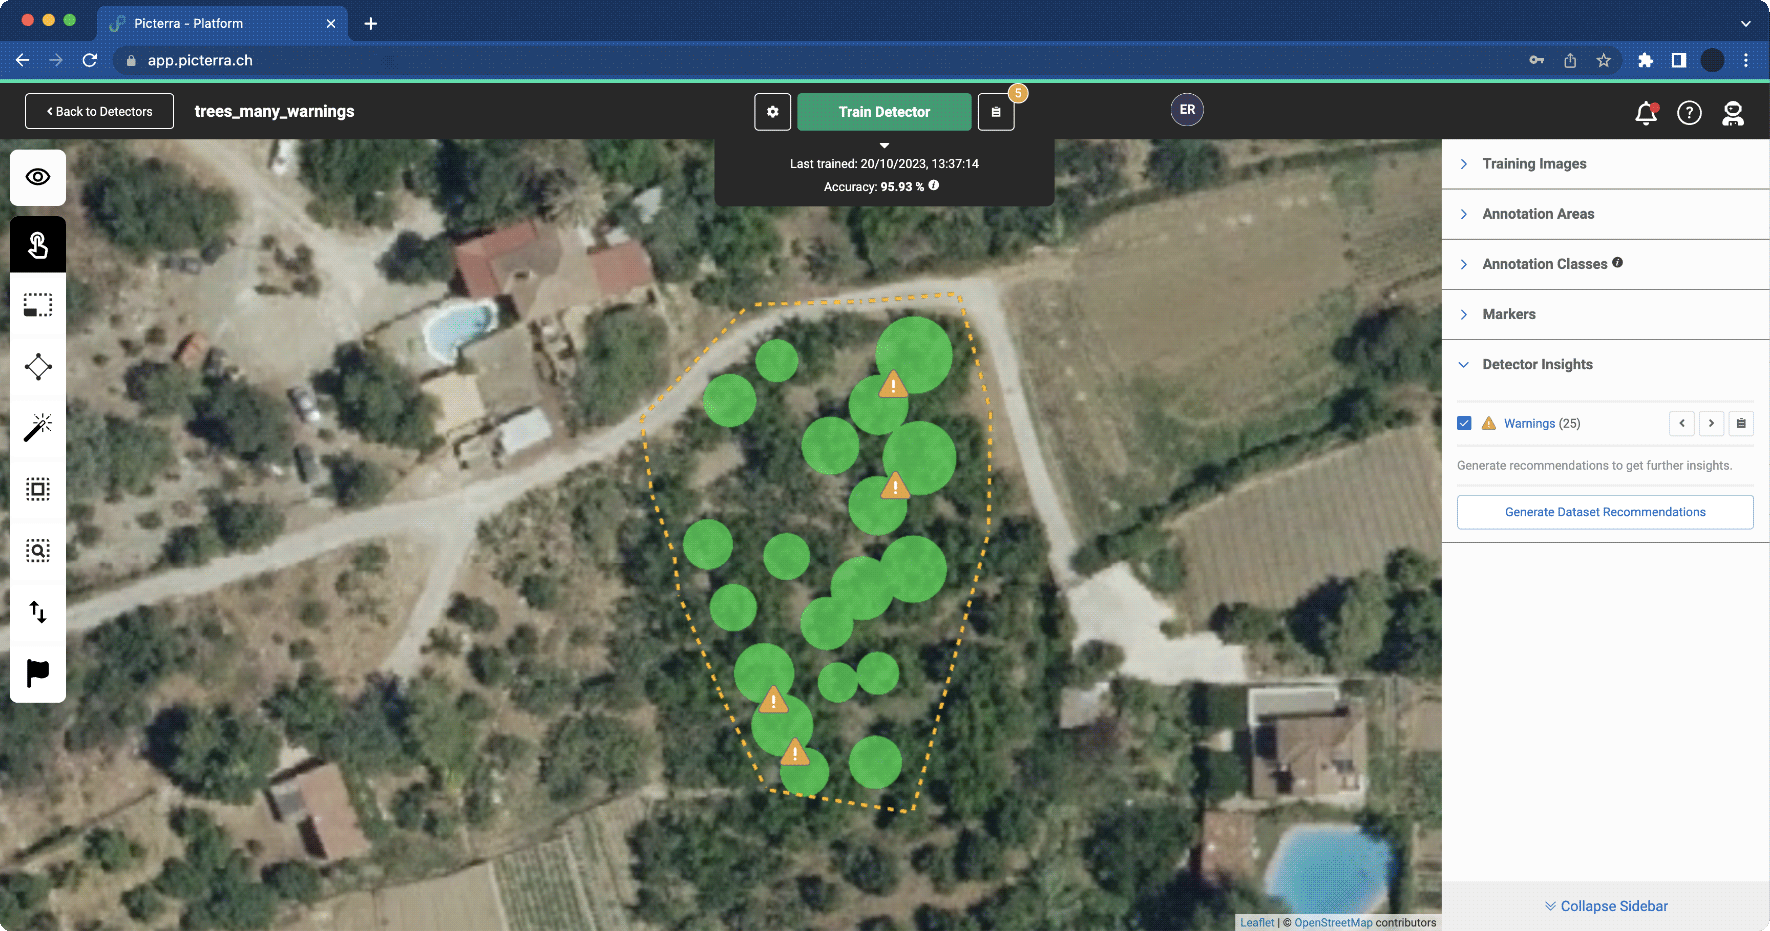Image resolution: width=1770 pixels, height=931 pixels.
Task: Open saved passwords key icon
Action: [1537, 60]
